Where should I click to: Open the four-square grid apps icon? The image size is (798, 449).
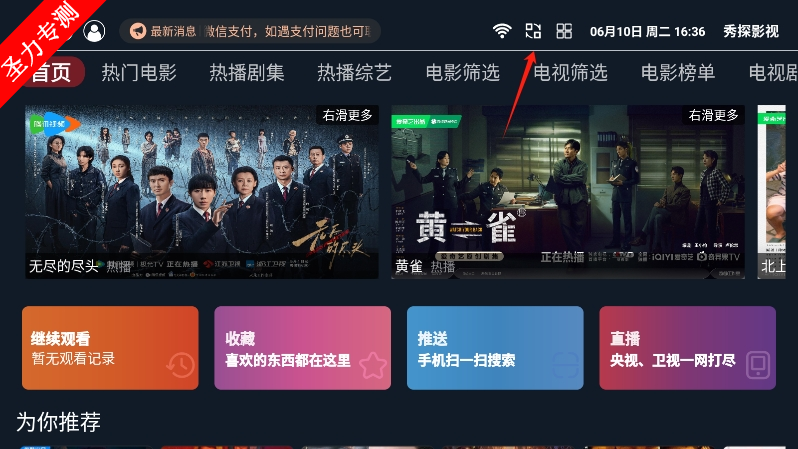[x=564, y=31]
